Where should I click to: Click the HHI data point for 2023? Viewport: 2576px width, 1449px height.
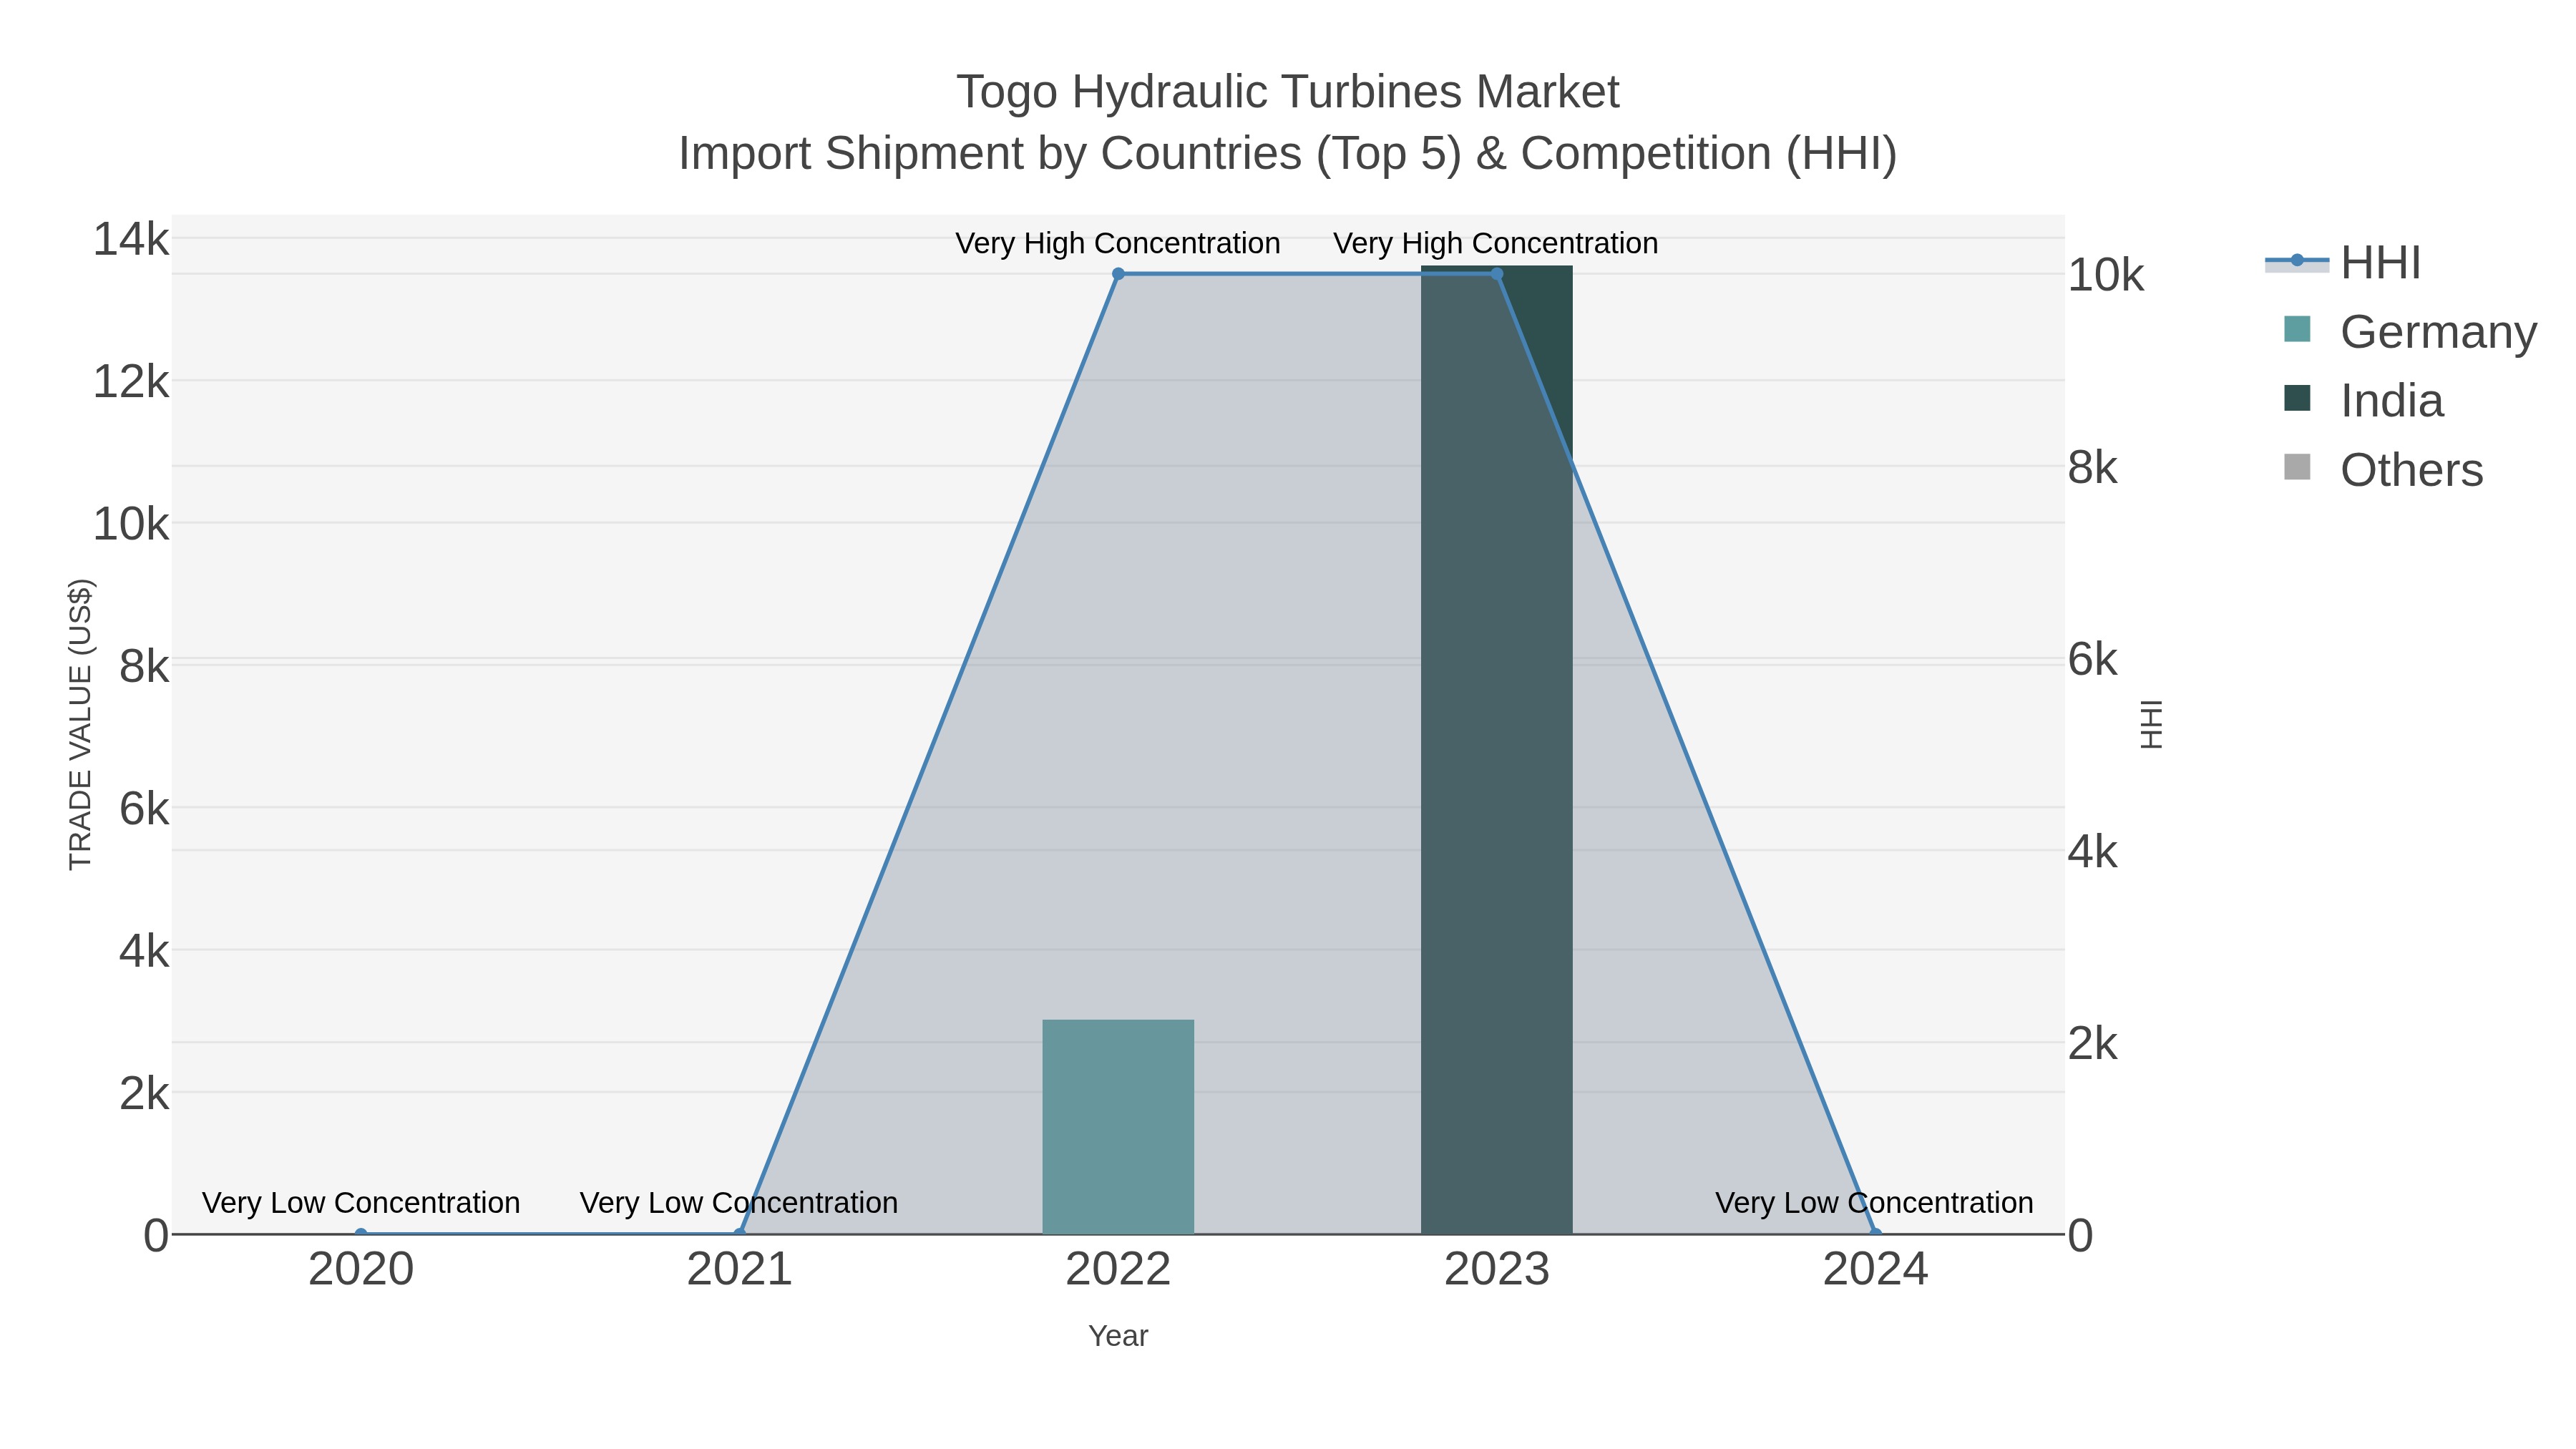coord(1497,274)
